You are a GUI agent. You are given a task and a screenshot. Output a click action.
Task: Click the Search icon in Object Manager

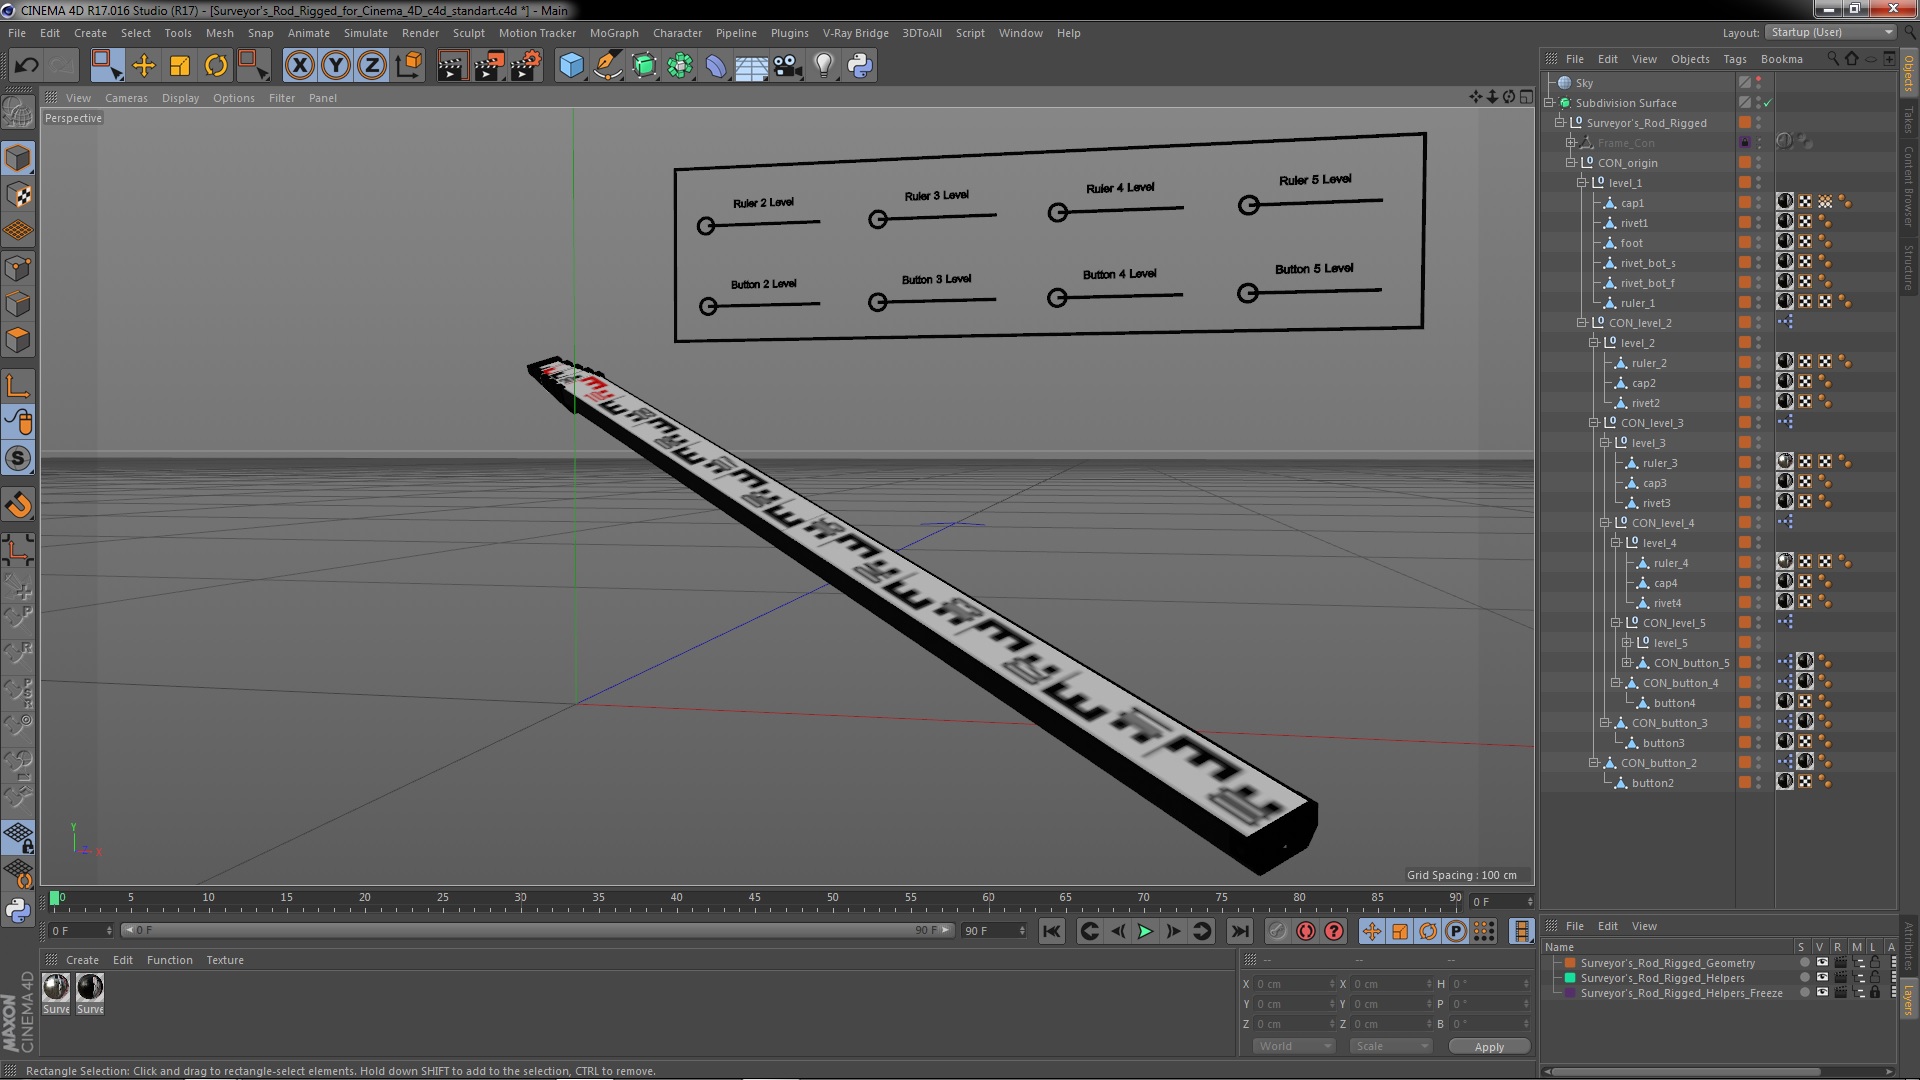(x=1833, y=59)
